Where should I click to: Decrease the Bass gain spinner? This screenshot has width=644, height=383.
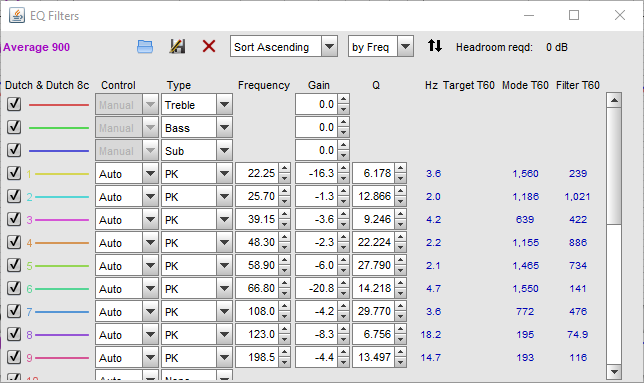pos(344,133)
